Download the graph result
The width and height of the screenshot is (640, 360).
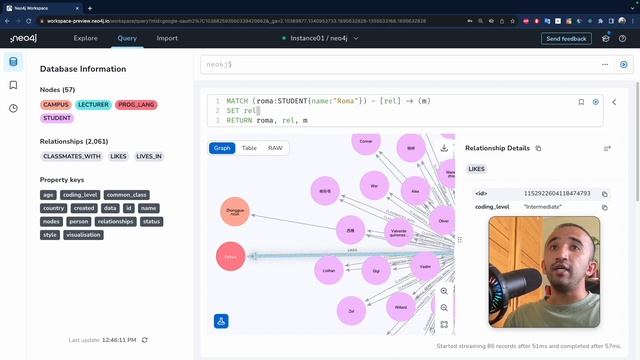pyautogui.click(x=444, y=148)
